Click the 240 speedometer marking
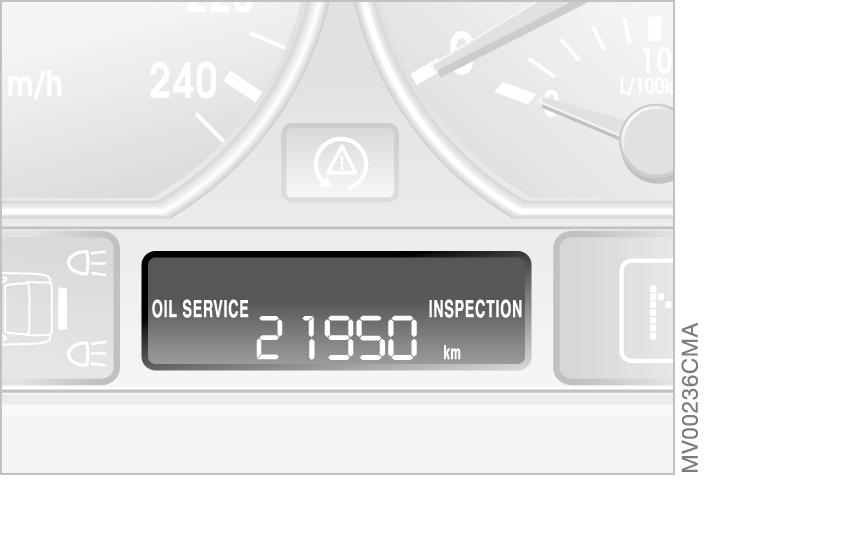The image size is (864, 540). (x=183, y=81)
